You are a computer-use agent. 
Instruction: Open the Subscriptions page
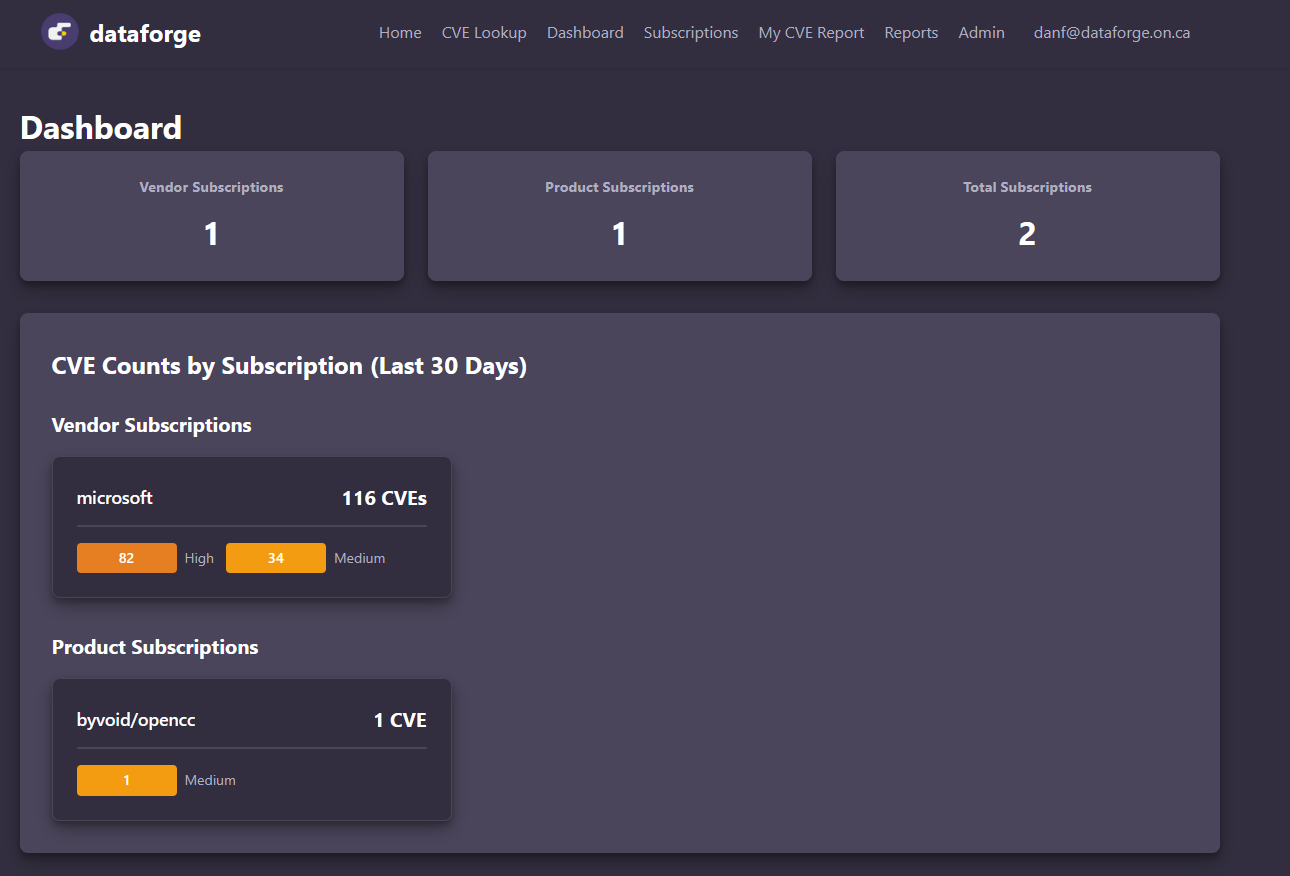(691, 32)
